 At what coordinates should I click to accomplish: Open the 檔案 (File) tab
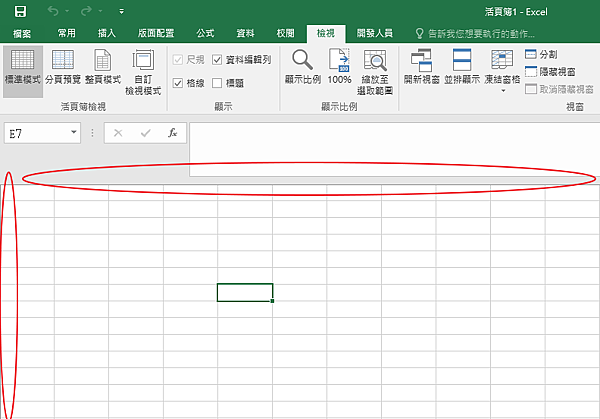point(22,34)
